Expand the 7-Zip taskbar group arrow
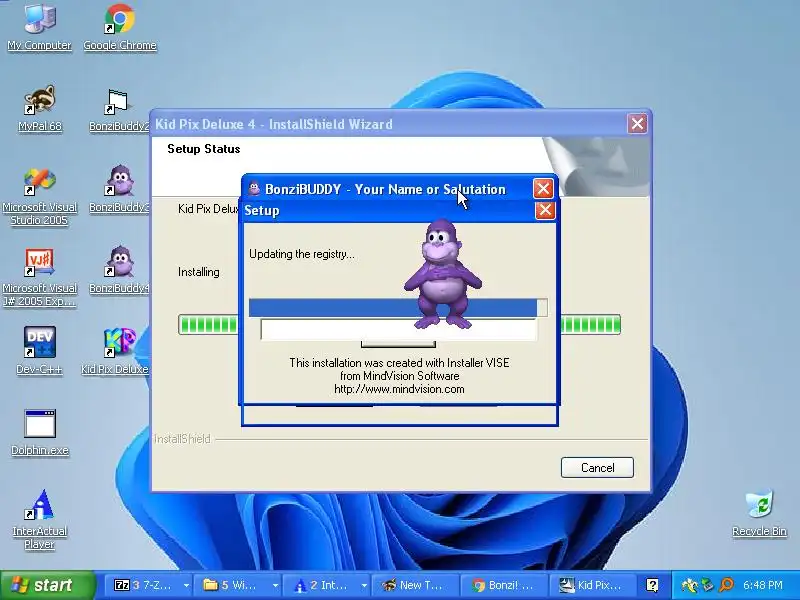The height and width of the screenshot is (600, 800). pos(186,586)
